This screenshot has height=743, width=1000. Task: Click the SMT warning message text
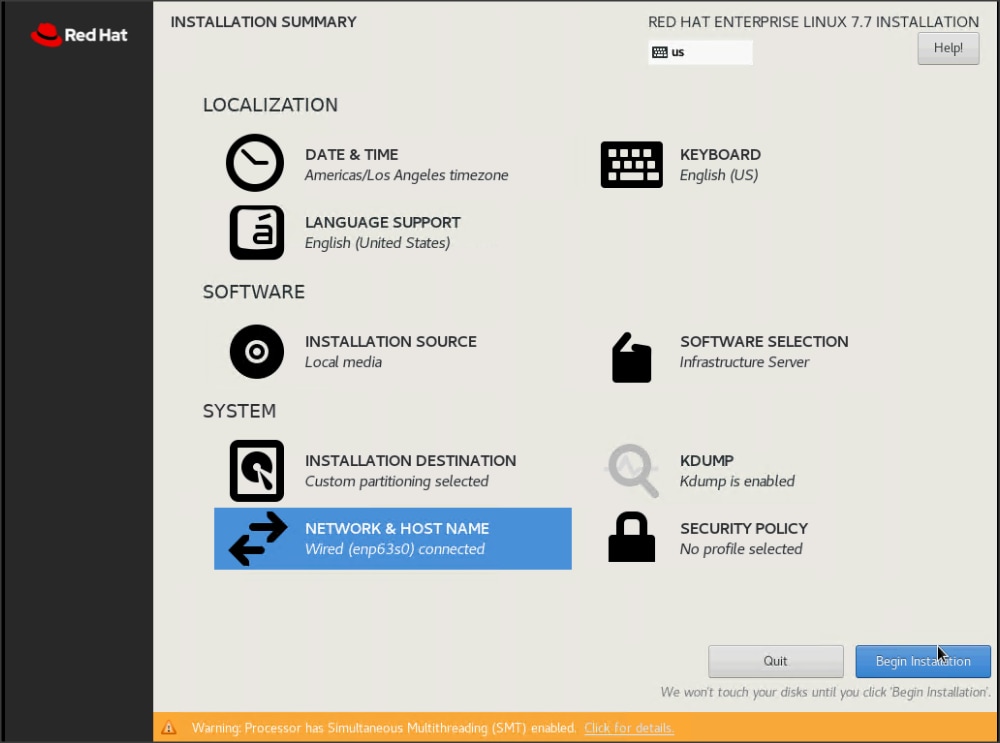384,728
